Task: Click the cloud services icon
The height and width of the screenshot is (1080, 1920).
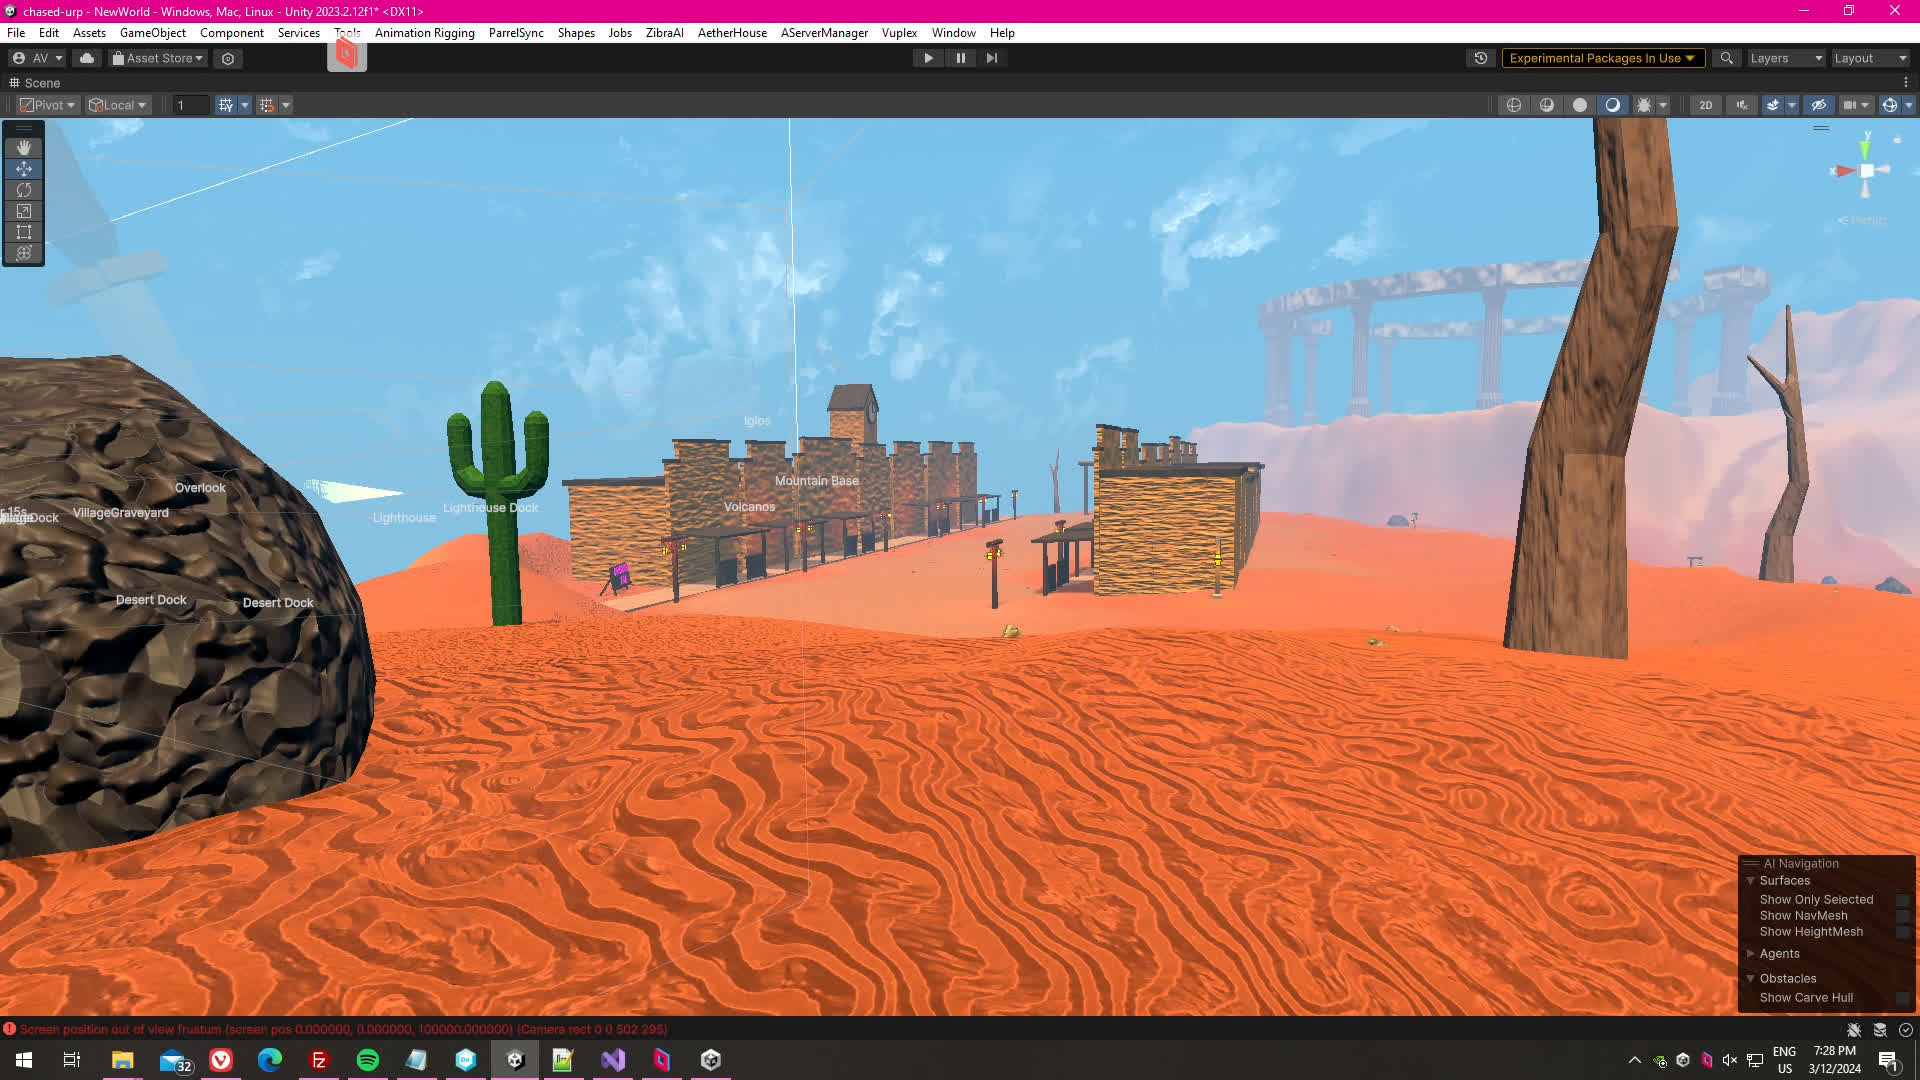Action: 87,58
